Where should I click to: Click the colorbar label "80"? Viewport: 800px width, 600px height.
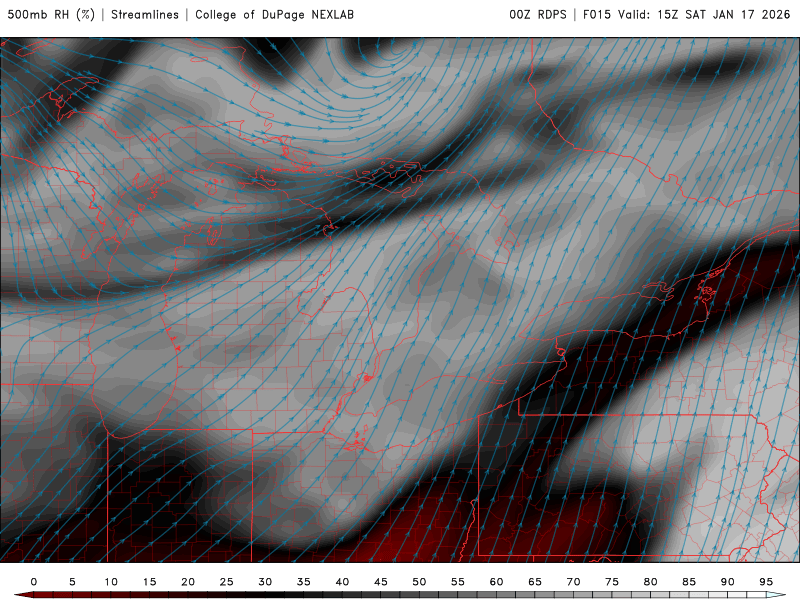(651, 582)
